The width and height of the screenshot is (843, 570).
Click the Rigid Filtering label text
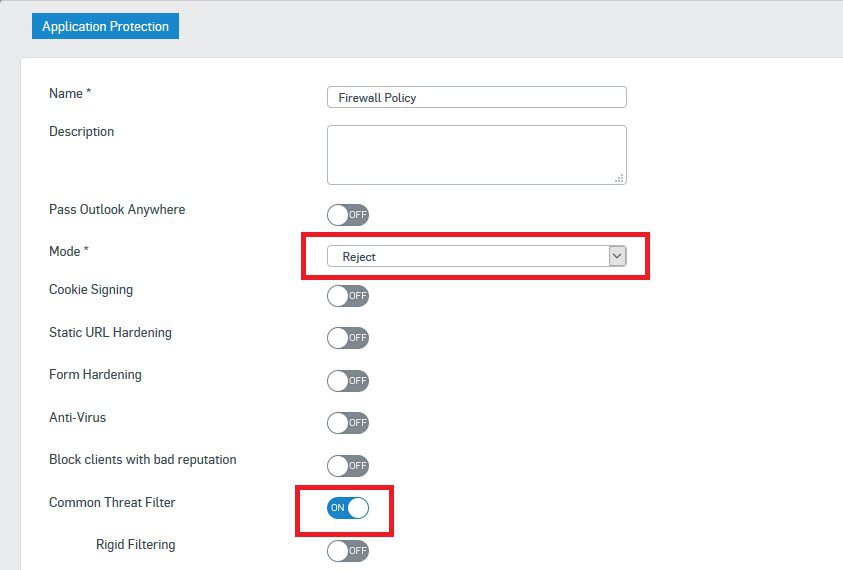coord(135,545)
